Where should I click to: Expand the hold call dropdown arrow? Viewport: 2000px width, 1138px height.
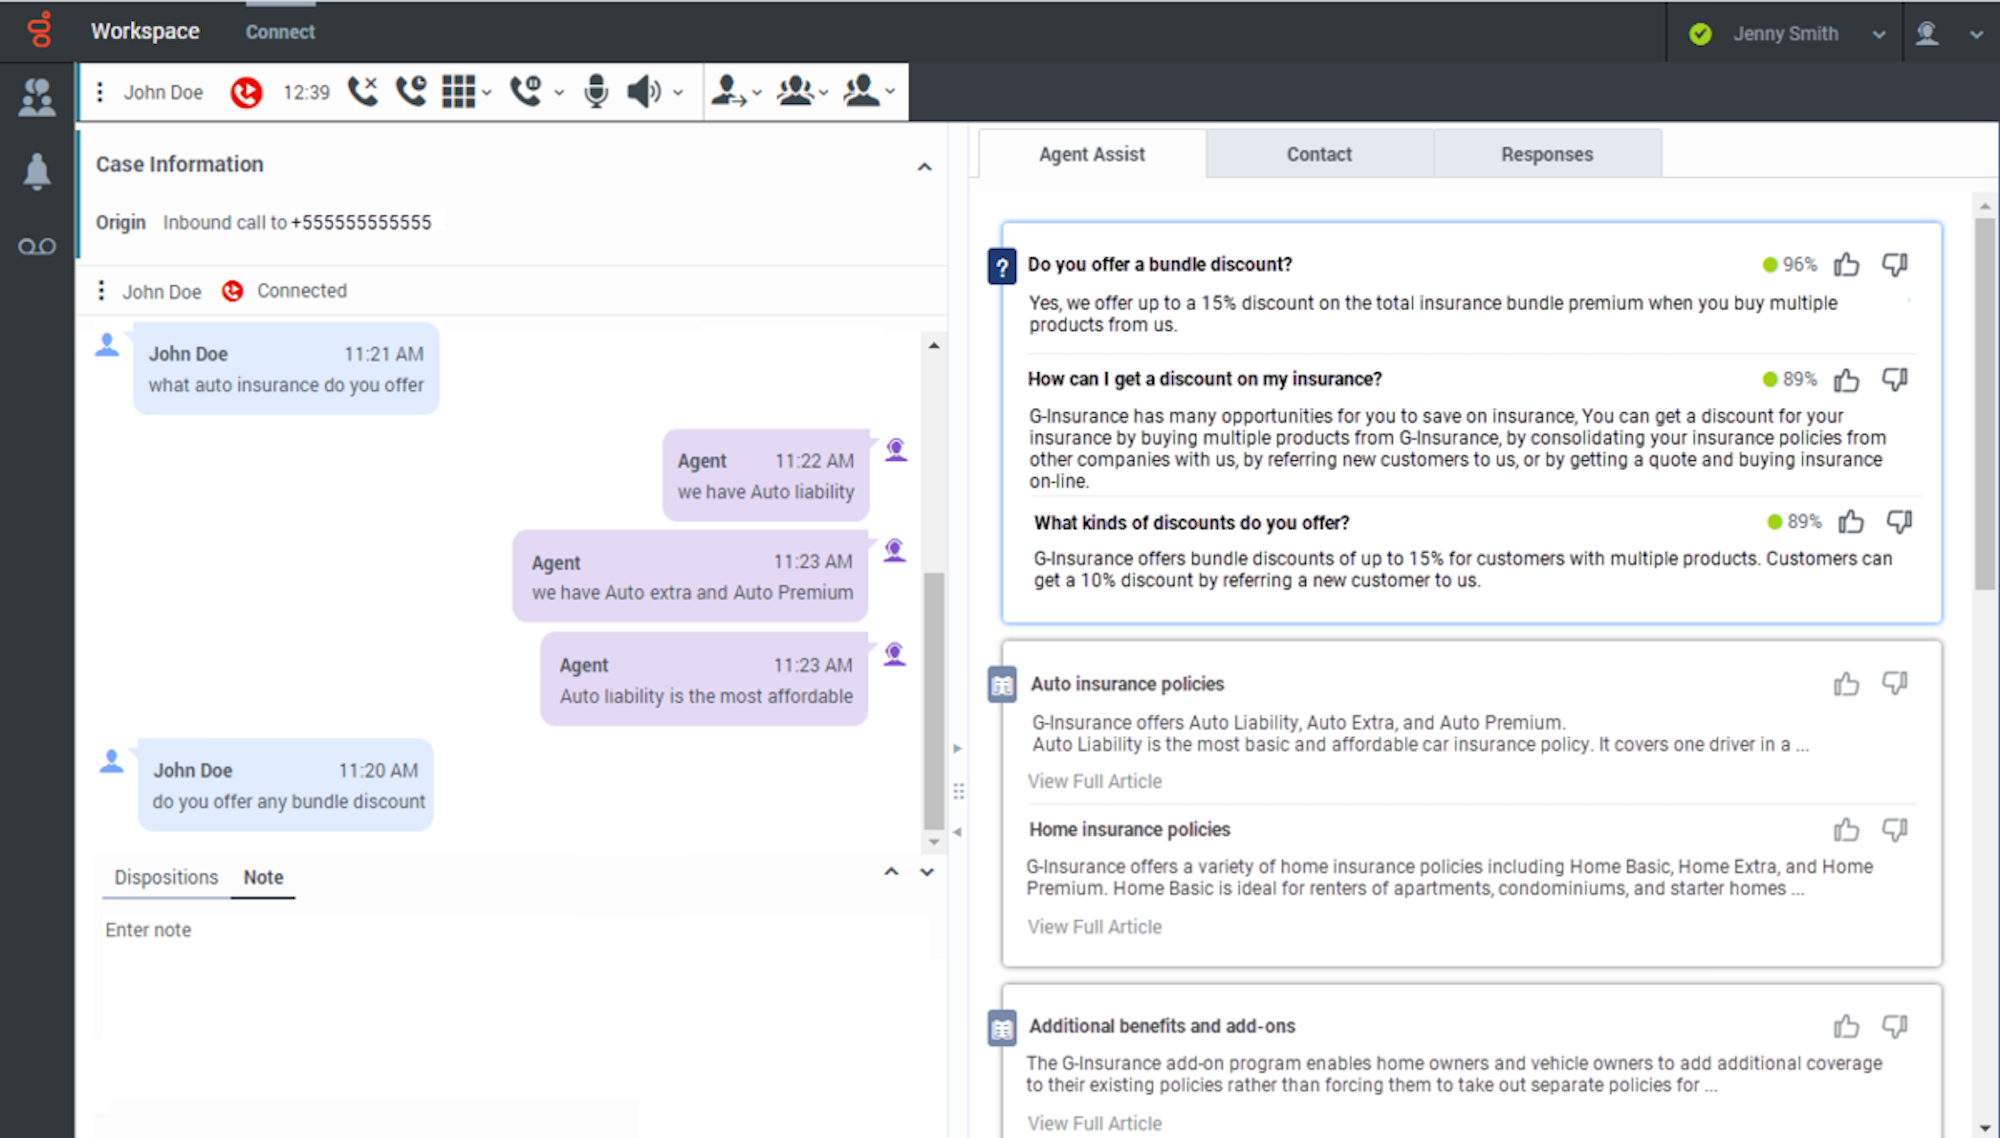point(559,93)
